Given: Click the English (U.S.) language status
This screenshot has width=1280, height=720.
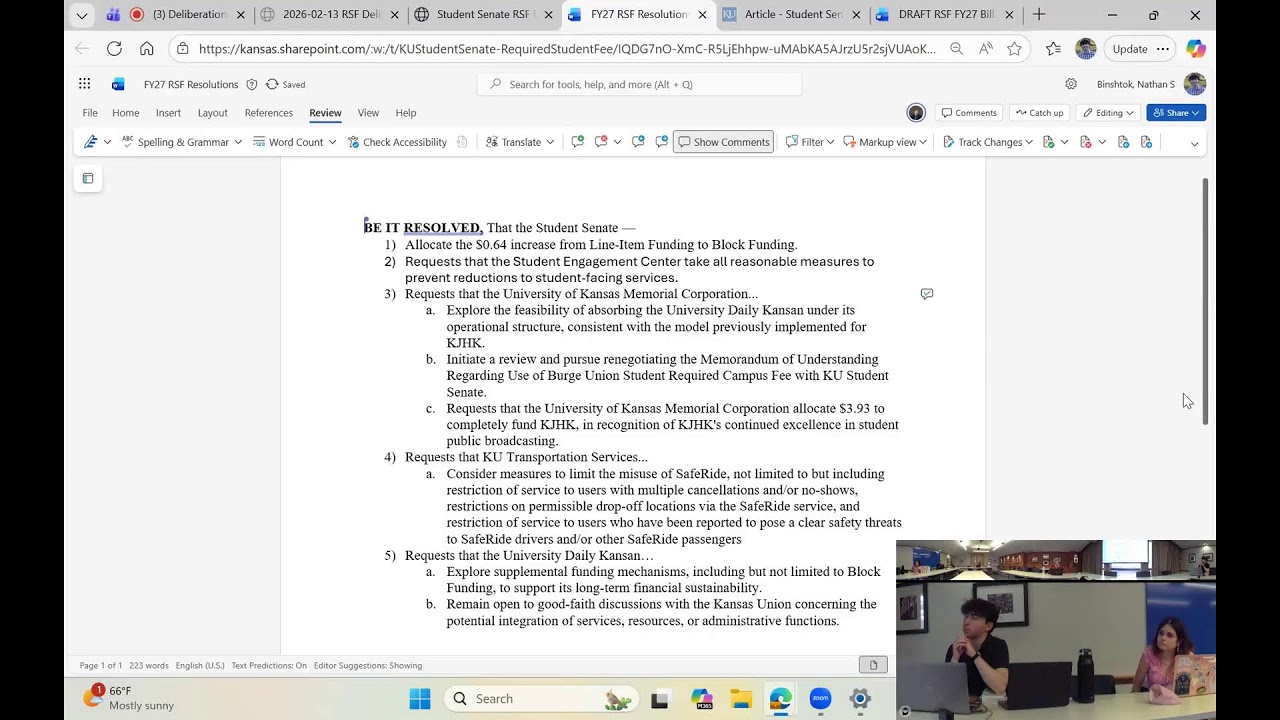Looking at the screenshot, I should [200, 665].
